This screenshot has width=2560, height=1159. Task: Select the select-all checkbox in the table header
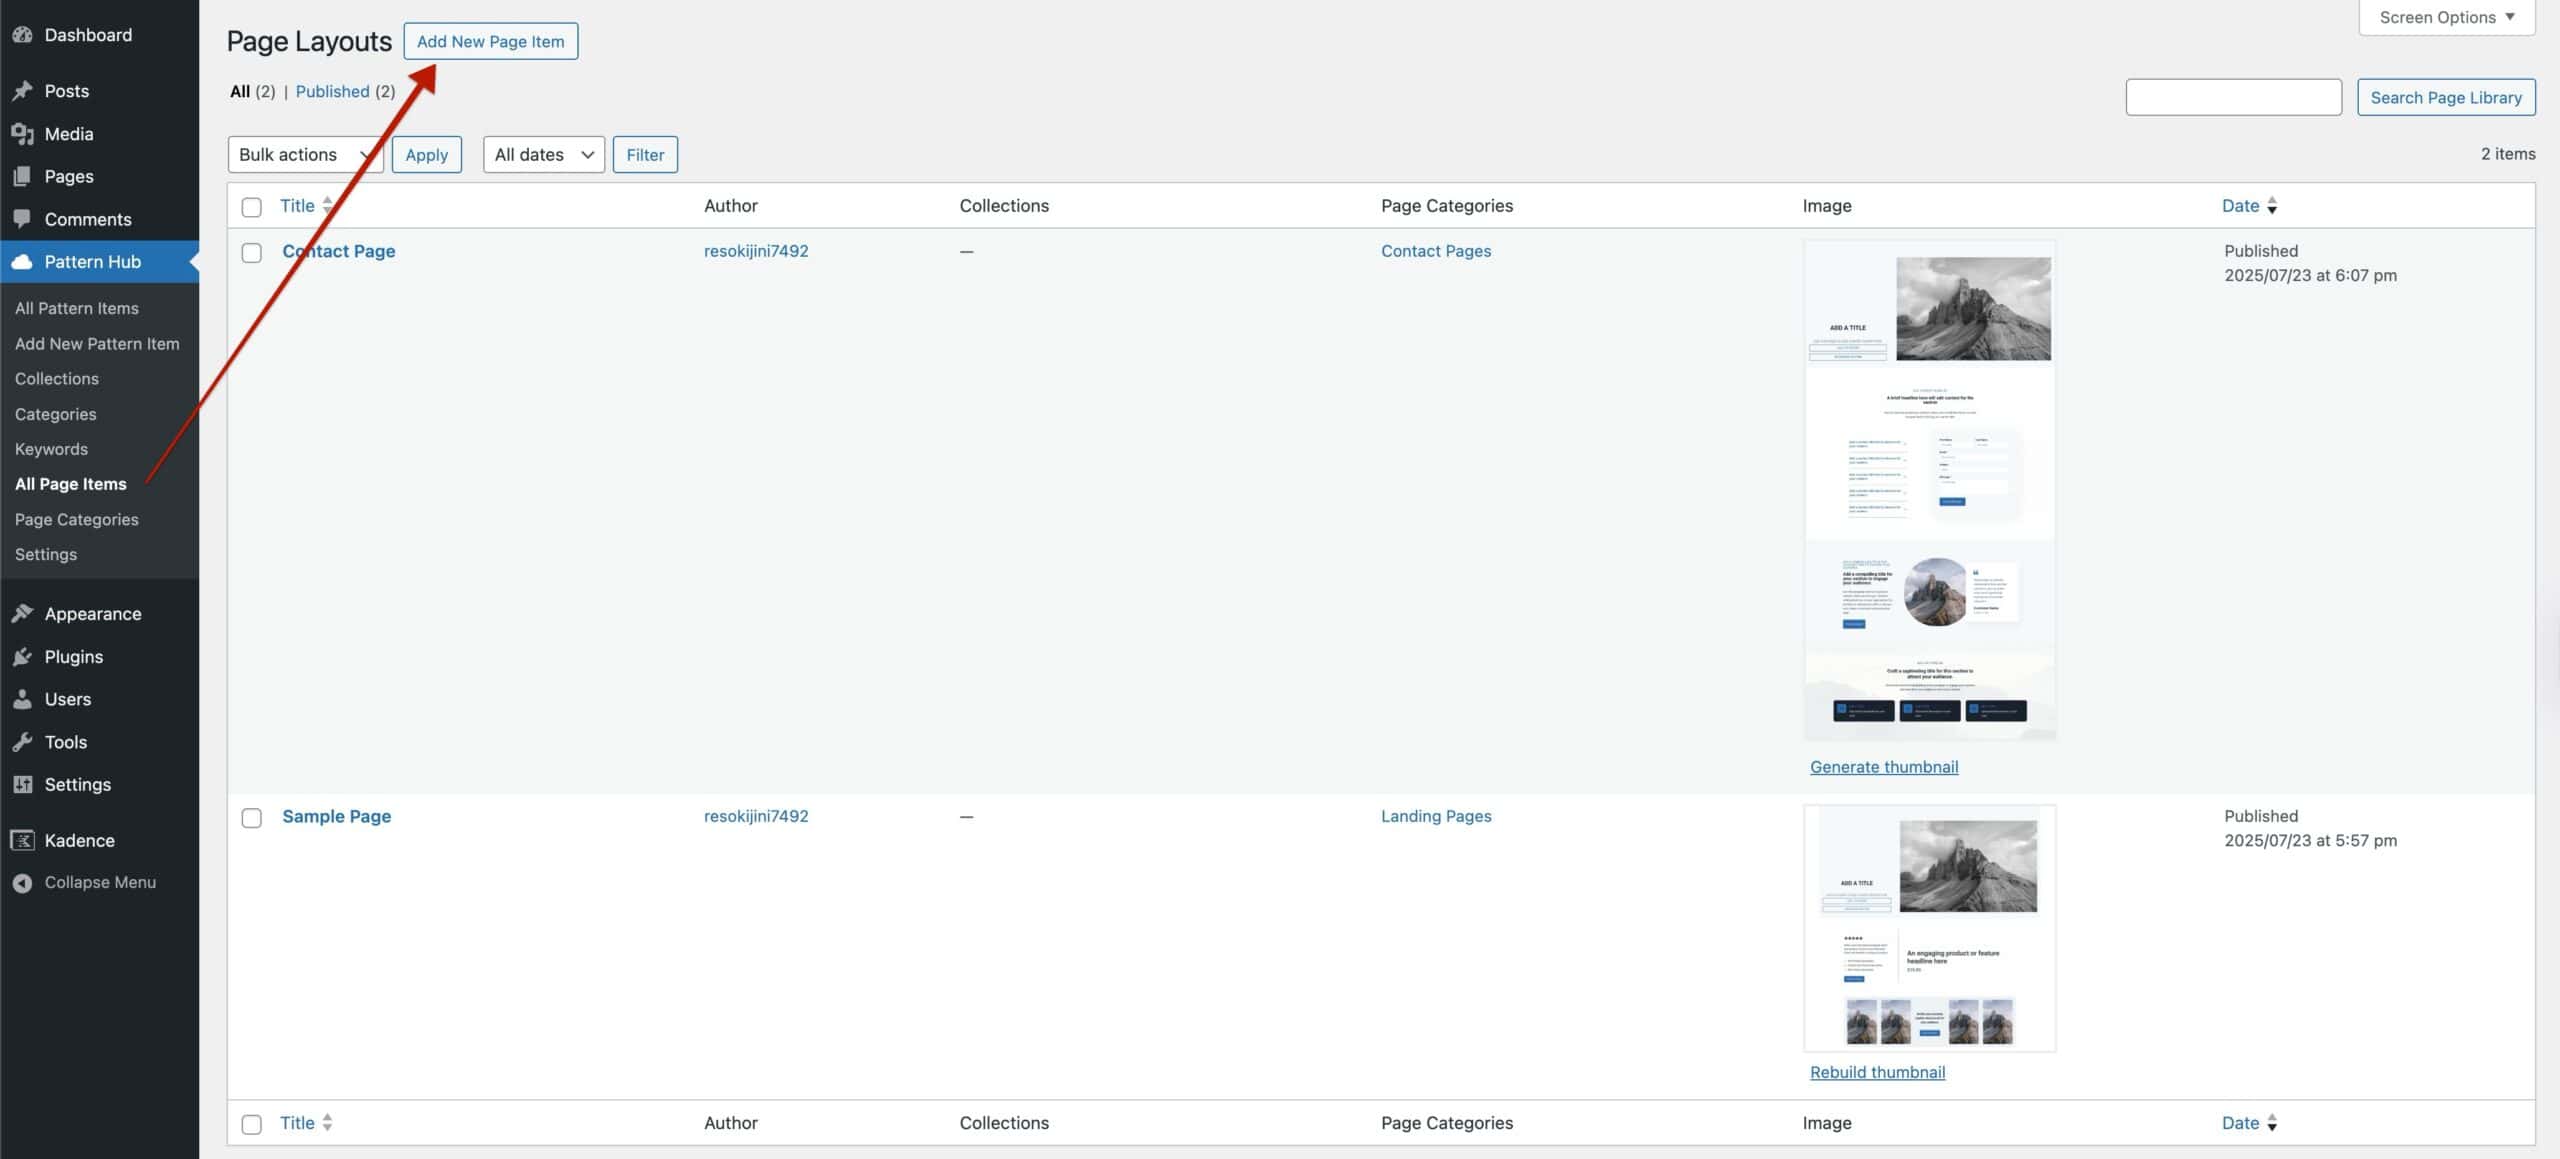252,206
